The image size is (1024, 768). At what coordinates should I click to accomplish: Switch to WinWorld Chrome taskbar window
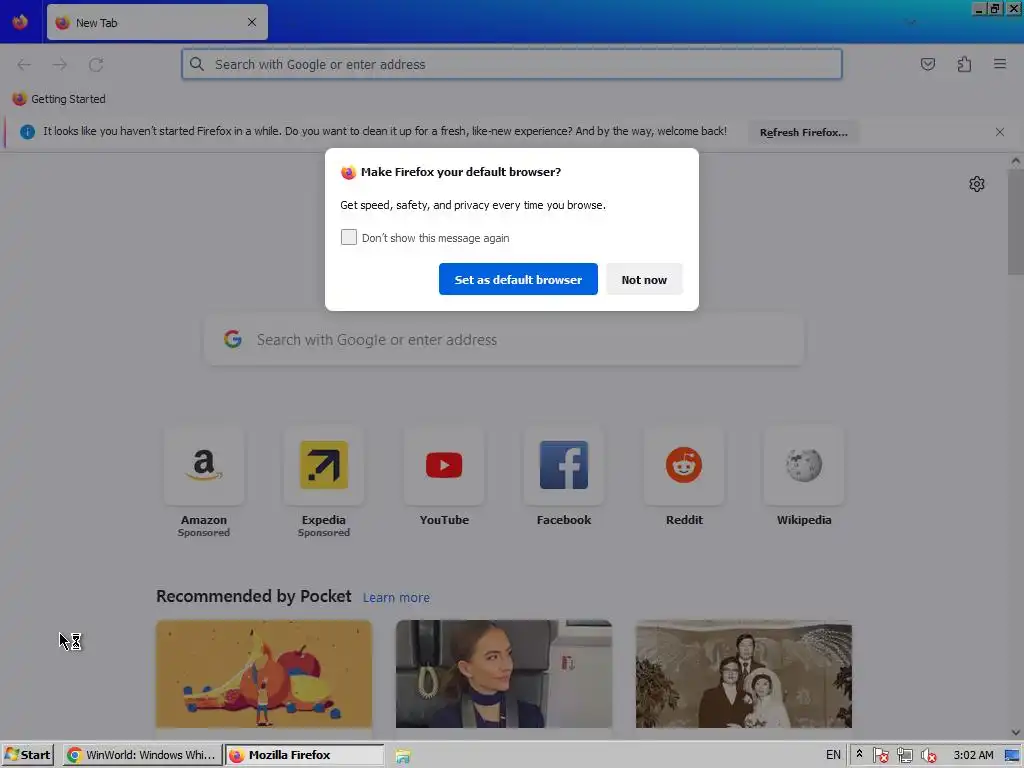[x=142, y=755]
